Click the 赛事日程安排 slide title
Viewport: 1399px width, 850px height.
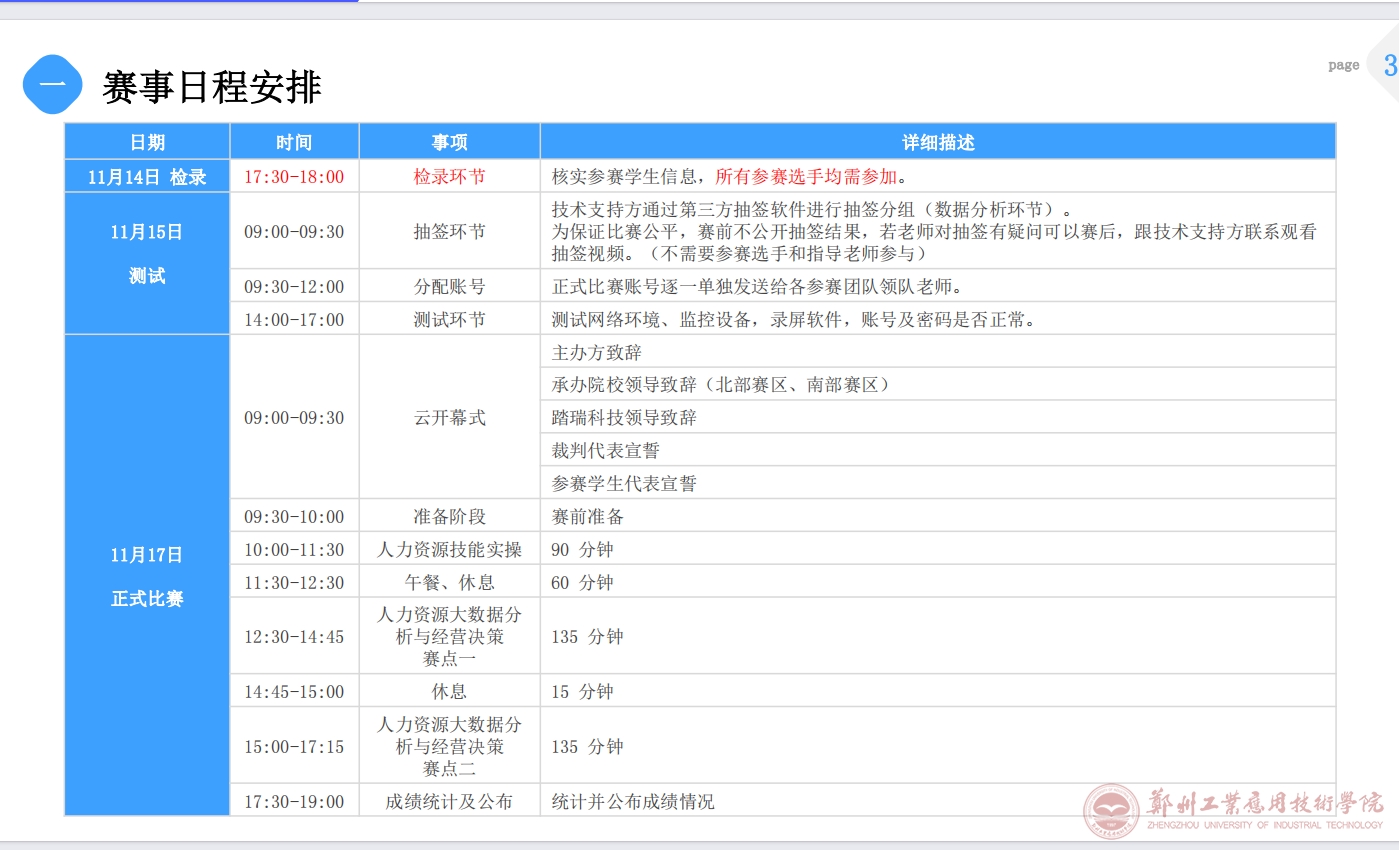point(212,87)
